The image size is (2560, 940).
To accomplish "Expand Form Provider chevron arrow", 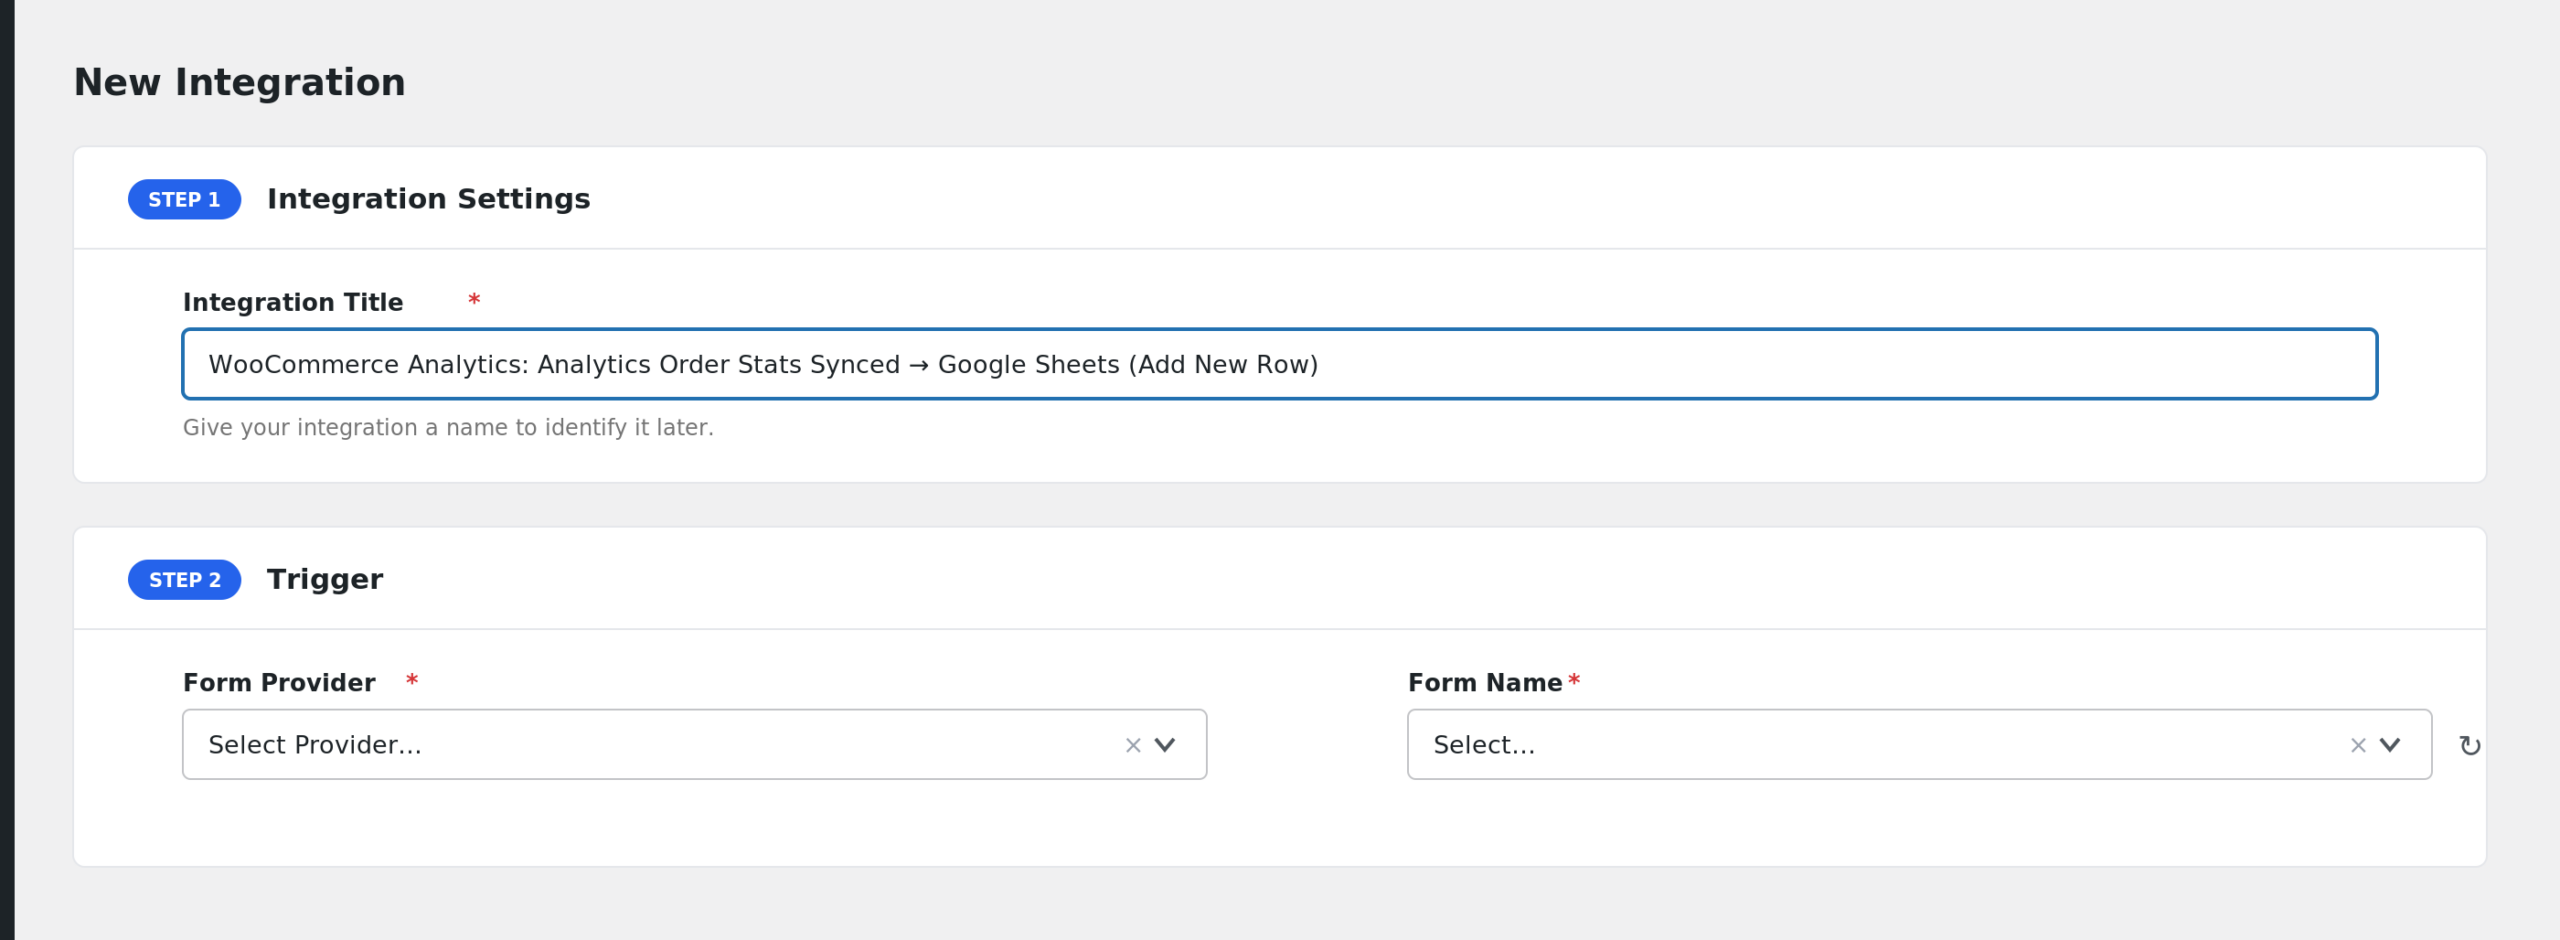I will [1165, 746].
